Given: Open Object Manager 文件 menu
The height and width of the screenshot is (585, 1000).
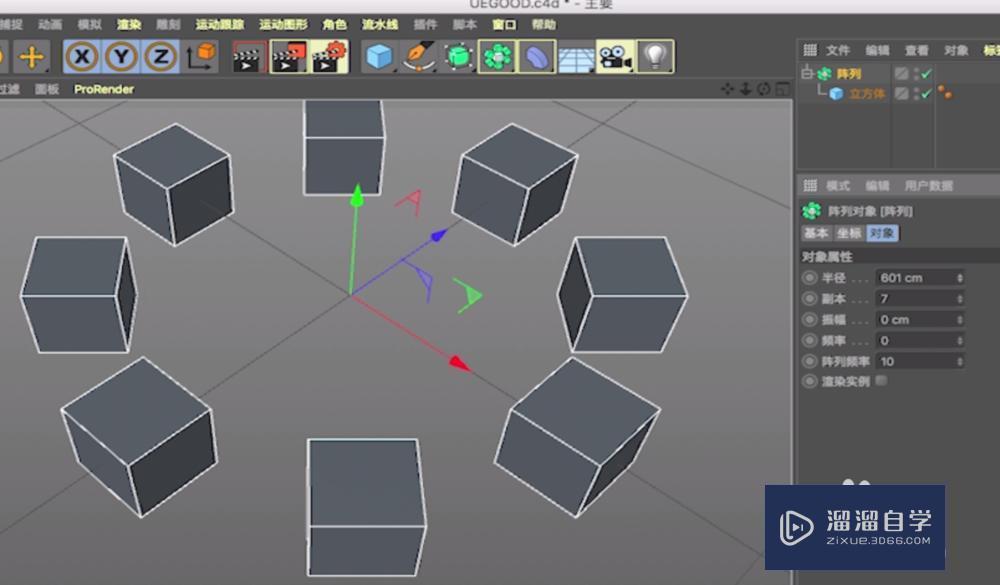Looking at the screenshot, I should coord(838,50).
